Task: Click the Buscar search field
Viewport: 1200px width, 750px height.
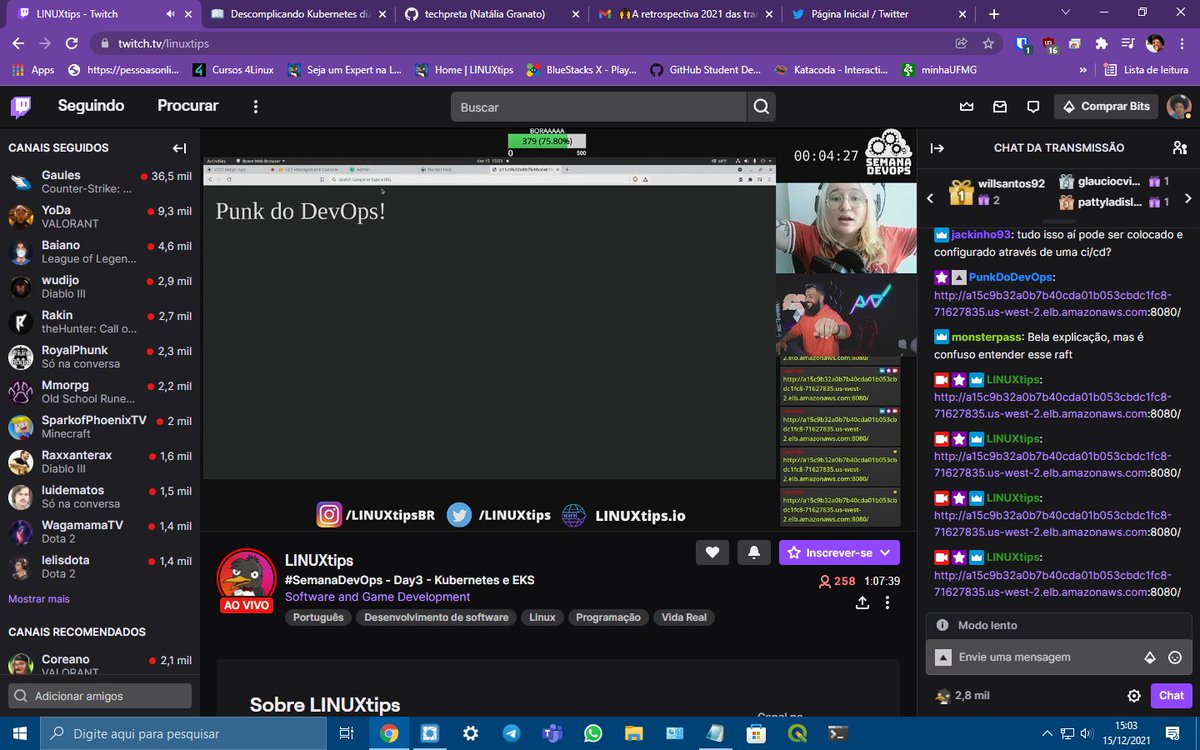Action: click(598, 107)
